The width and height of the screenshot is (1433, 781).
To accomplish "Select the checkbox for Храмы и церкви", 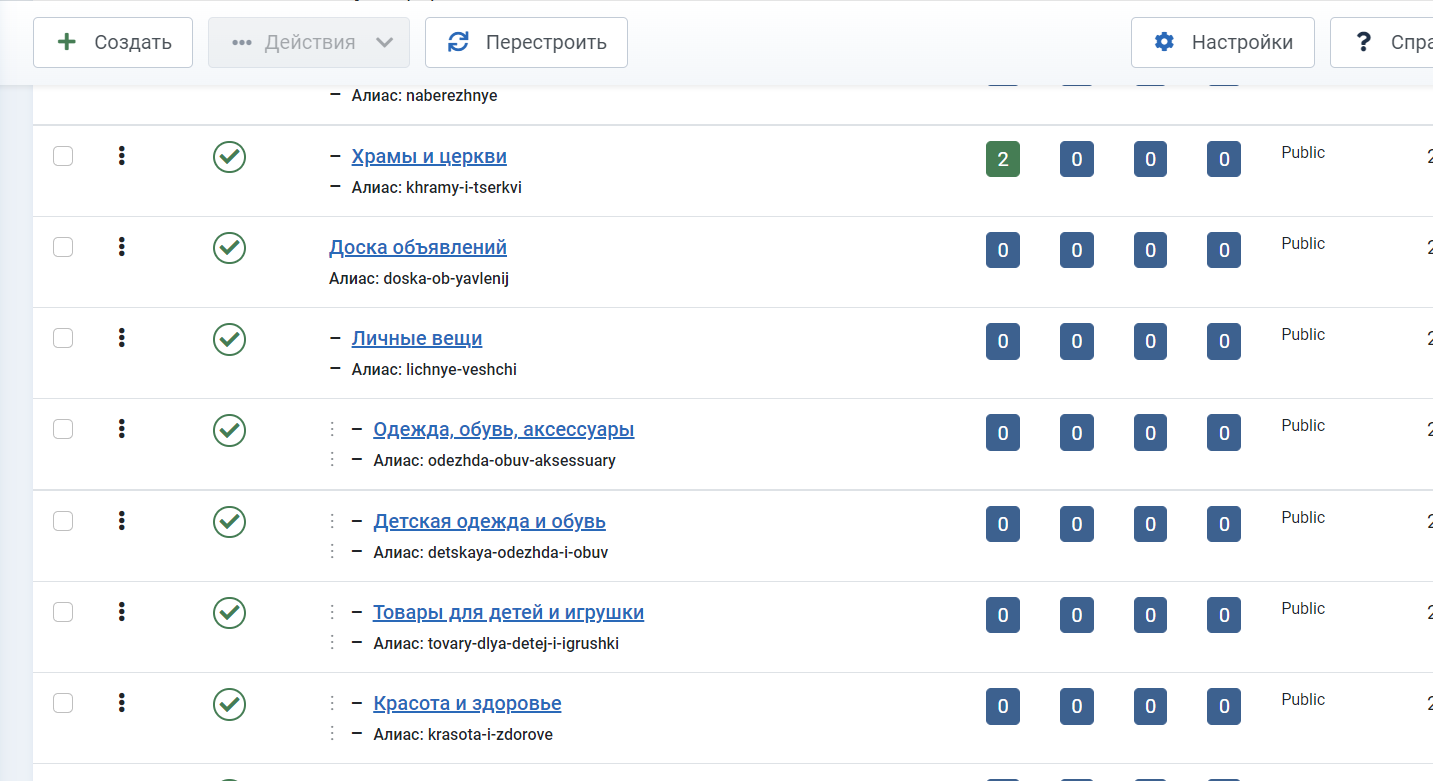I will (63, 156).
